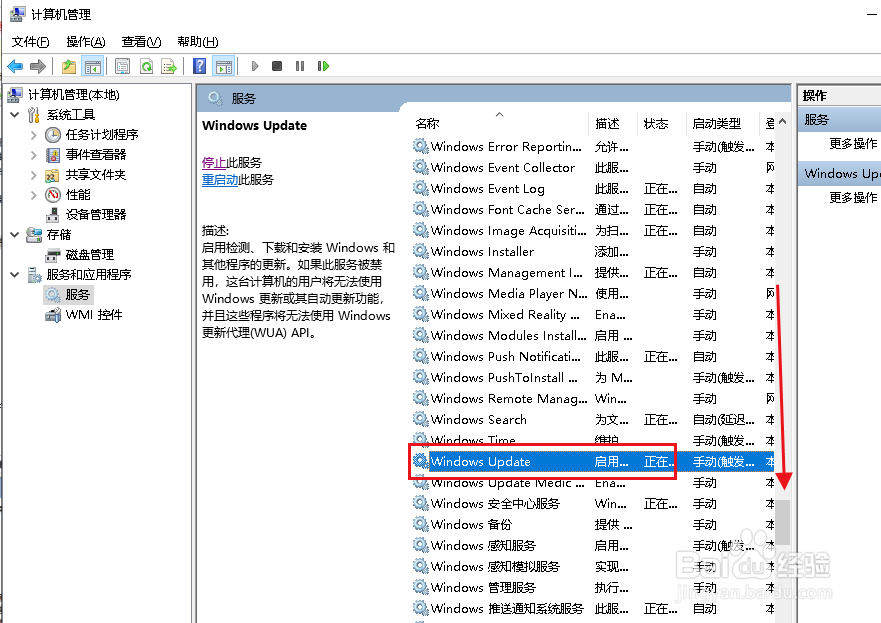Screen dimensions: 881x623
Task: Select Windows Modules Installer service
Action: [593, 335]
